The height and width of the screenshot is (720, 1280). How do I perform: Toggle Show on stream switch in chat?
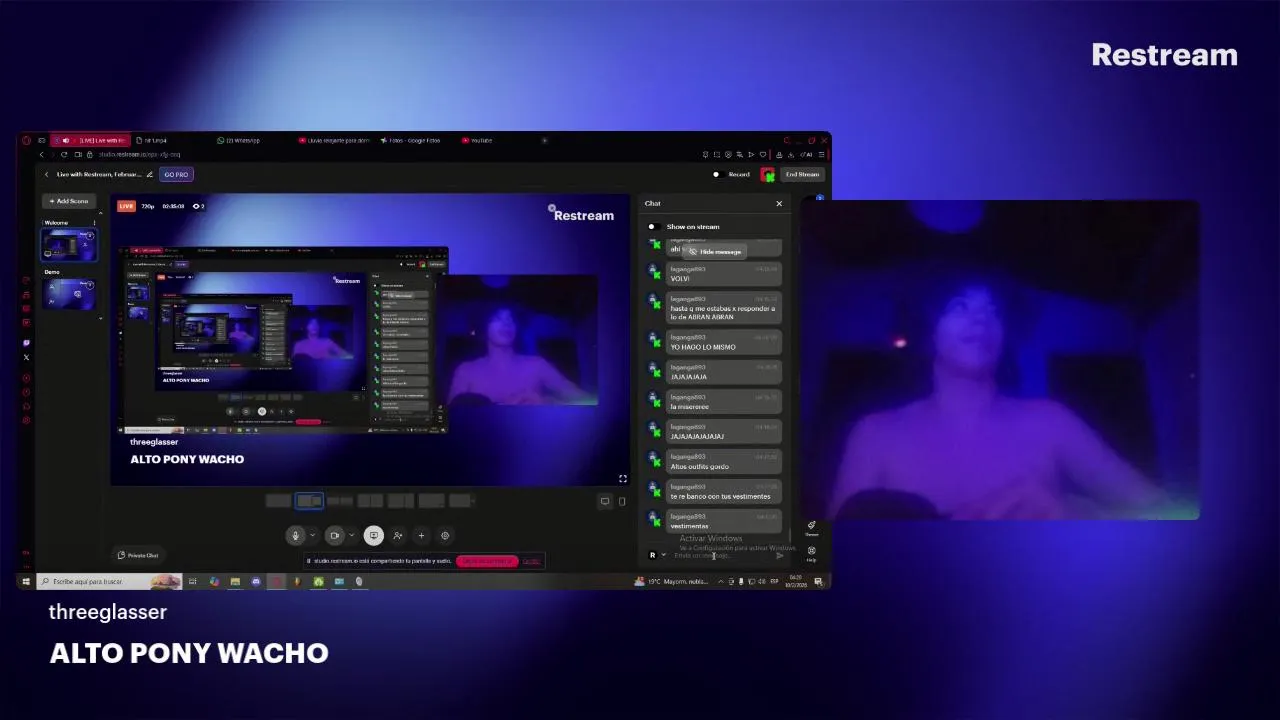coord(652,226)
